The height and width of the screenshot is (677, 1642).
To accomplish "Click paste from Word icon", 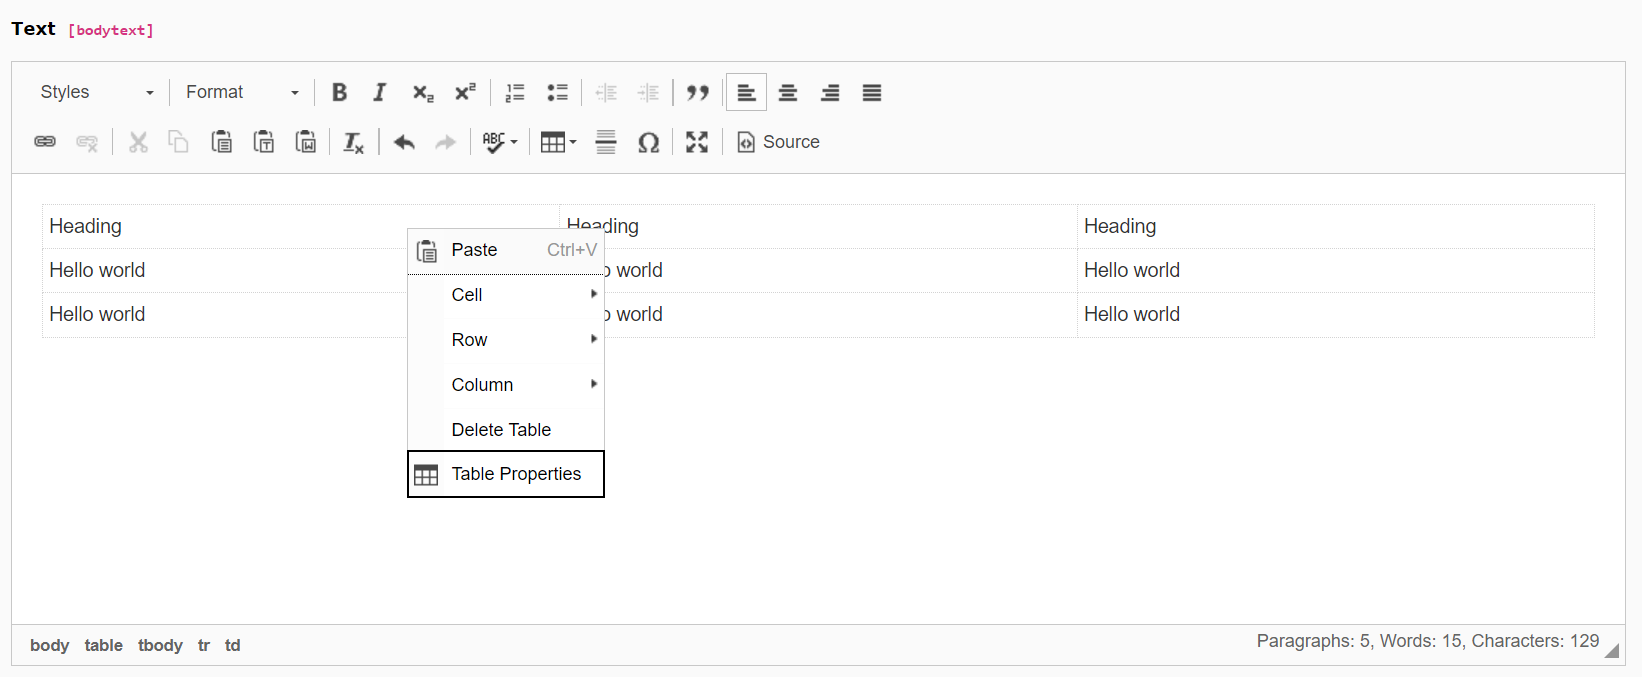I will tap(305, 142).
